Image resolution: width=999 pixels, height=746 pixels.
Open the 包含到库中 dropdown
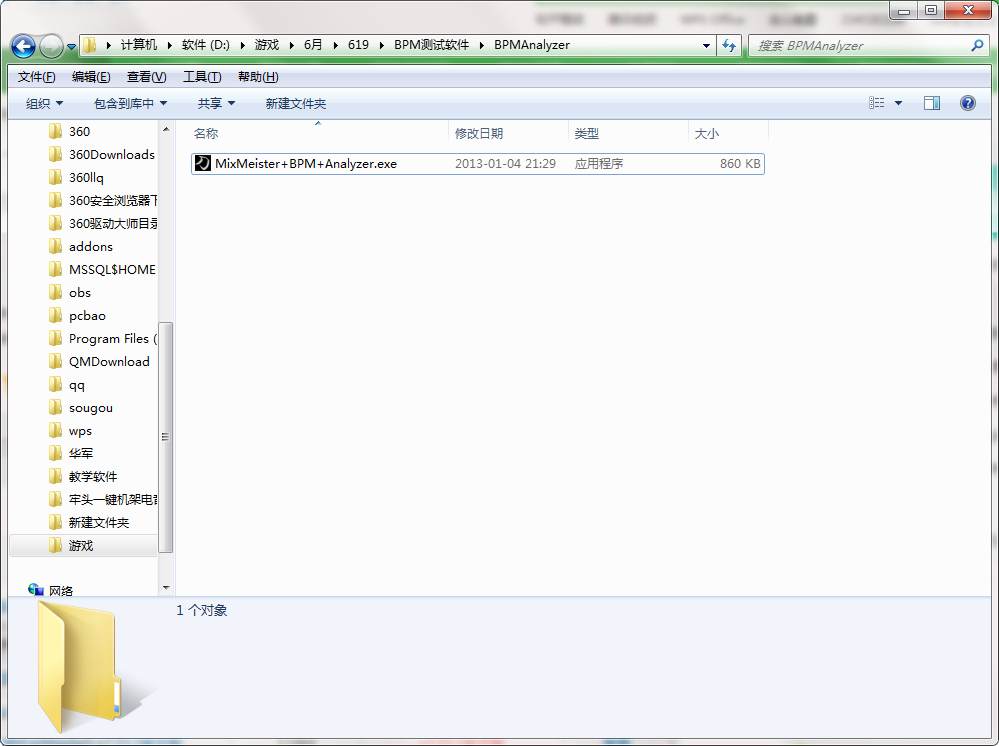pos(131,103)
